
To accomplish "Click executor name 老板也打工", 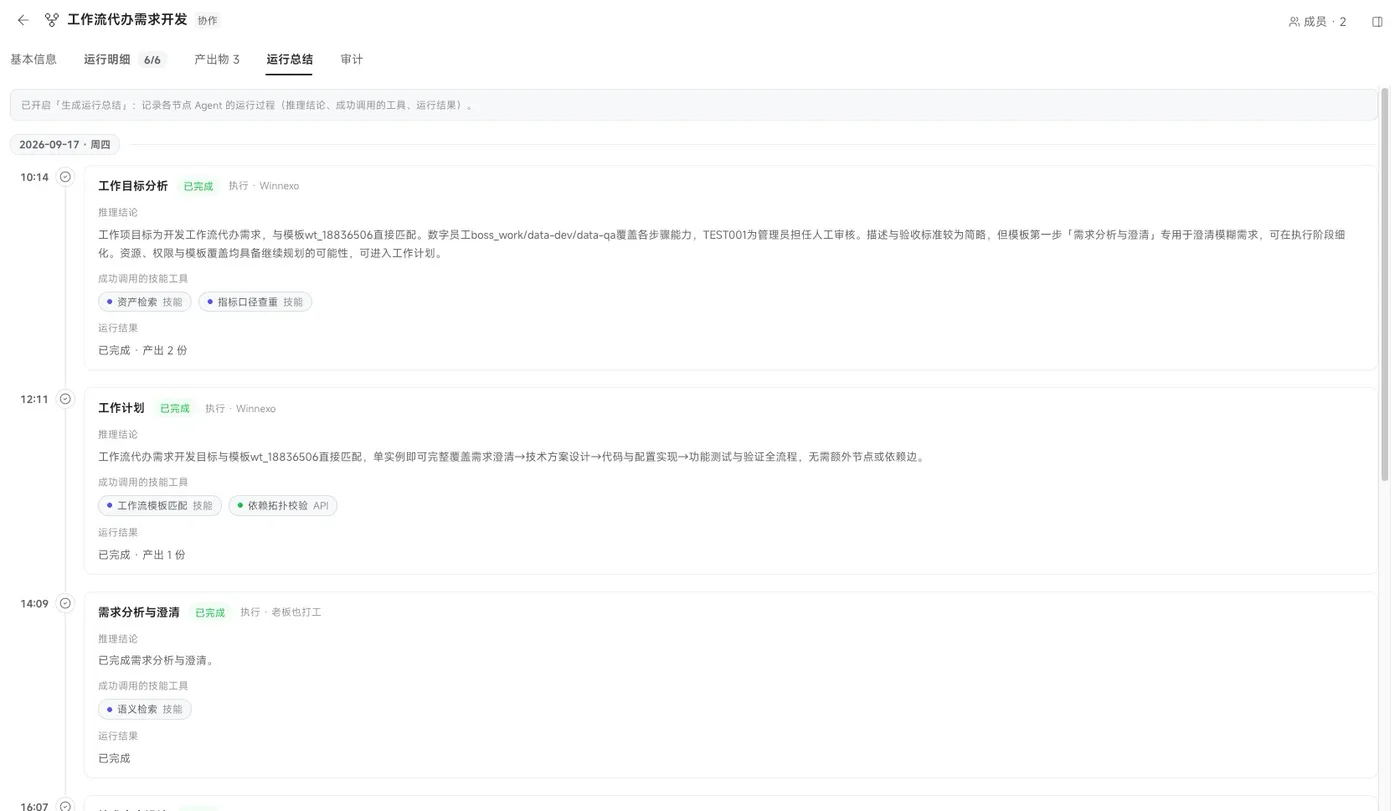I will click(x=296, y=612).
